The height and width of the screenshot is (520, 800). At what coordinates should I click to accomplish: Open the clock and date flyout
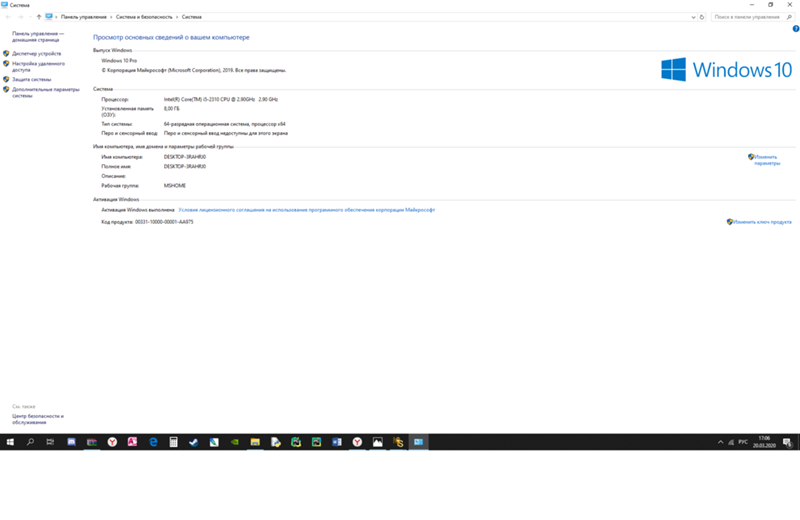[764, 442]
